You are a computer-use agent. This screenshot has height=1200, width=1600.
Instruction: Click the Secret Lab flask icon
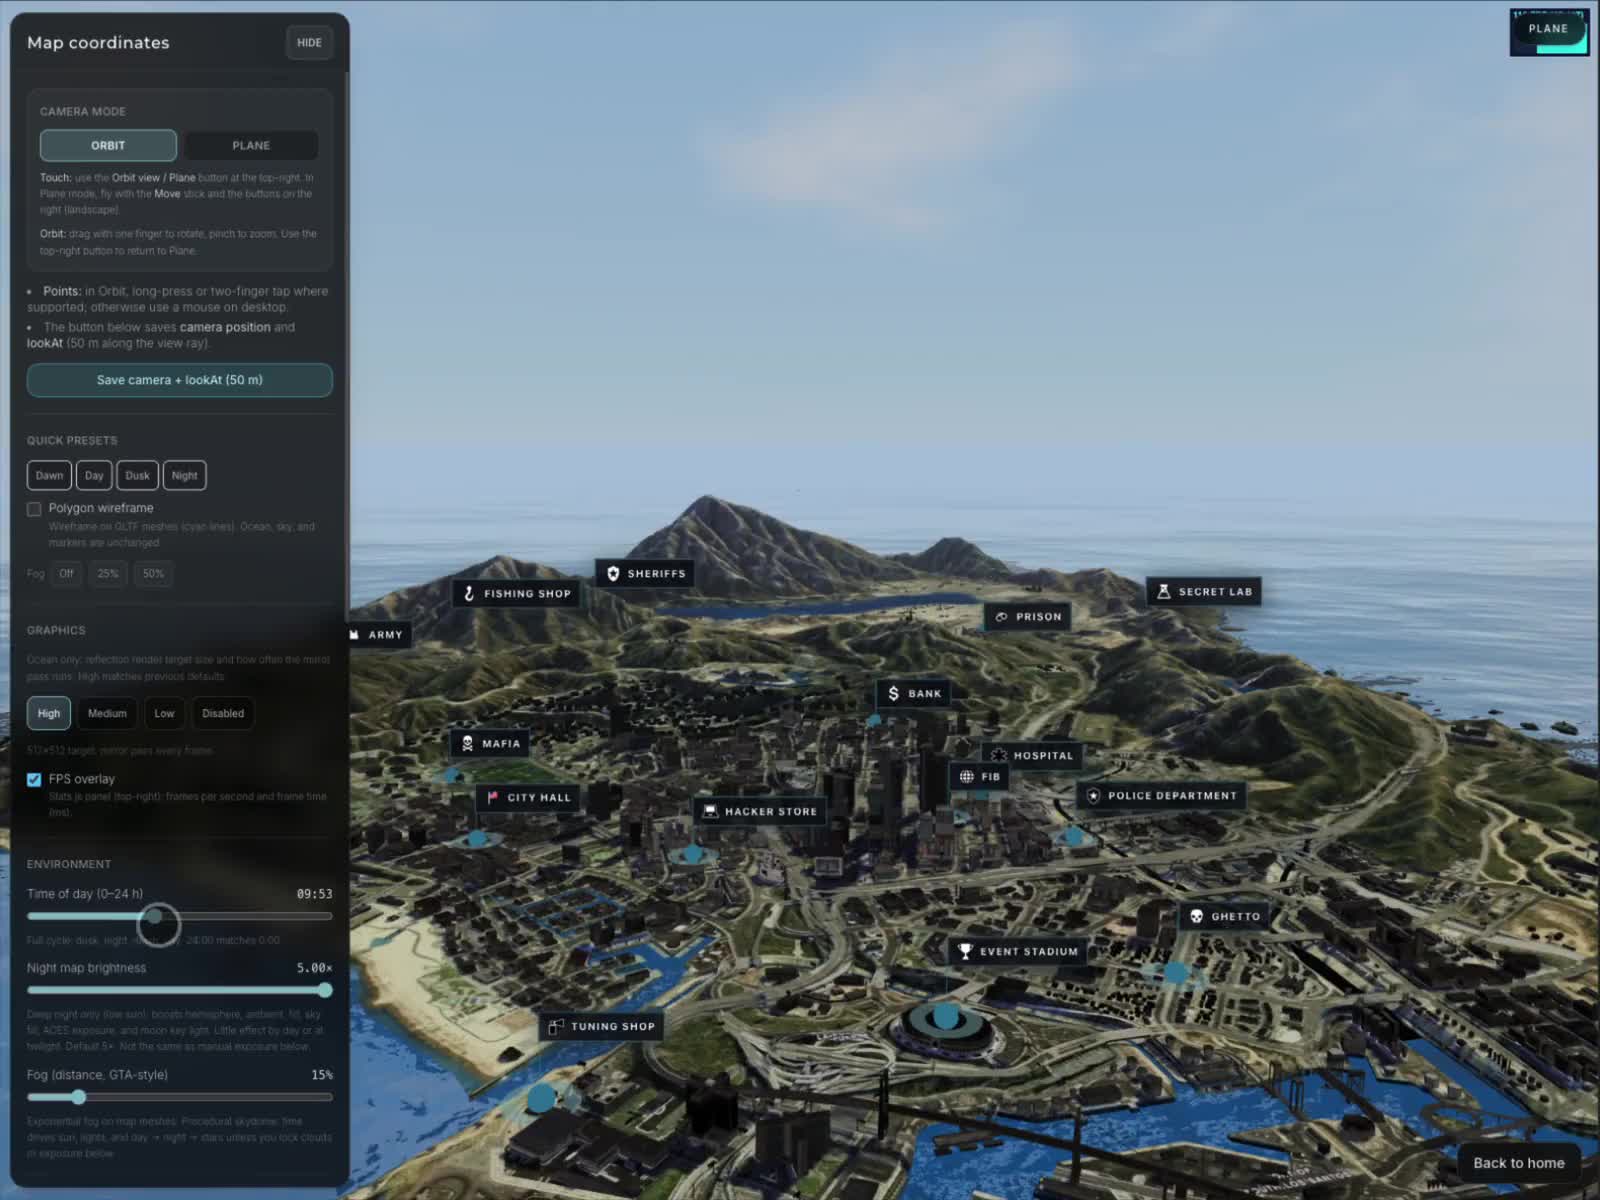pyautogui.click(x=1163, y=591)
